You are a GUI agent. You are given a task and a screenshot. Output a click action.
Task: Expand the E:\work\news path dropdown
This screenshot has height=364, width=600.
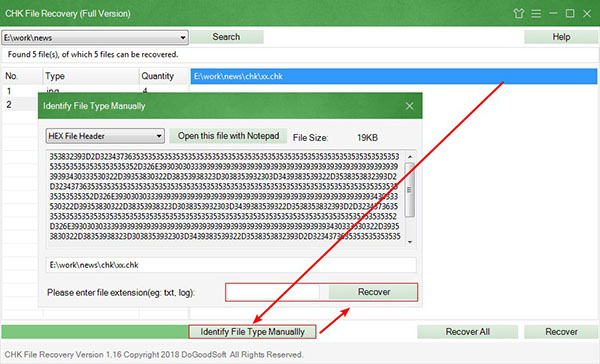(x=183, y=38)
